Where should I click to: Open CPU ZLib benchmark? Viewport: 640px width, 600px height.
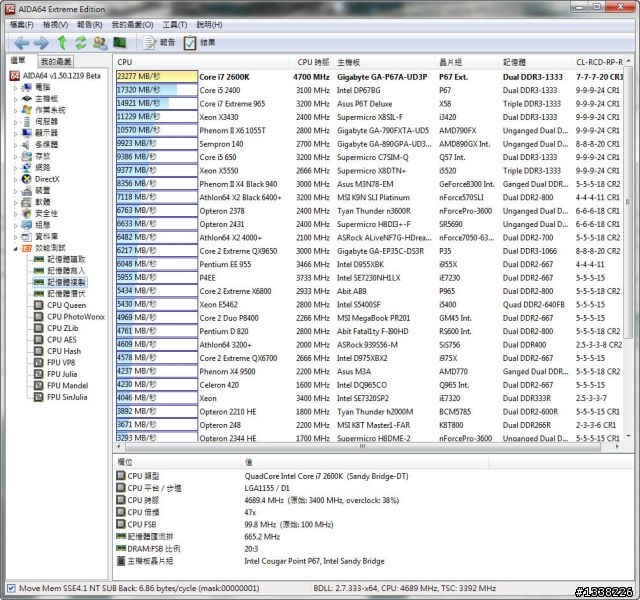62,328
